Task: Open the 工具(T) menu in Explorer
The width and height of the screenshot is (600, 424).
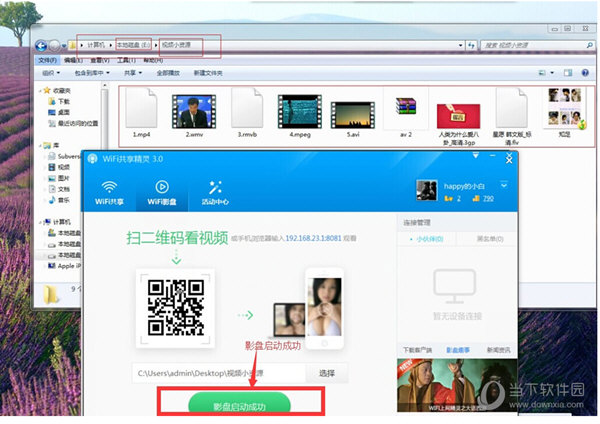Action: (126, 60)
